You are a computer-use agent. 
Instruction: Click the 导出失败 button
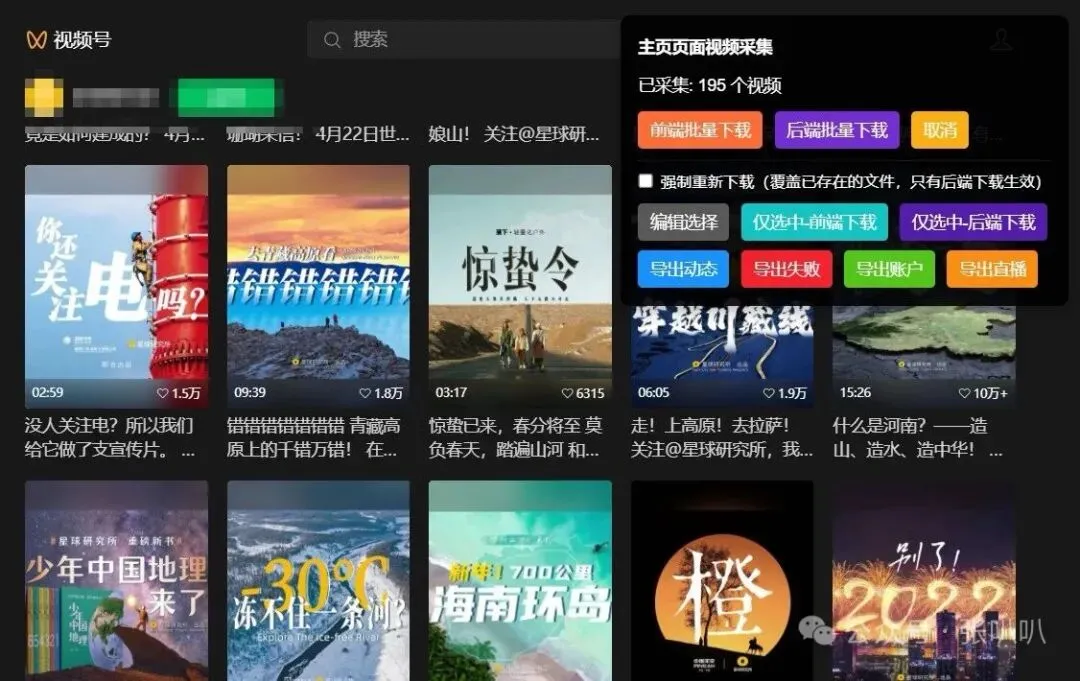[787, 269]
